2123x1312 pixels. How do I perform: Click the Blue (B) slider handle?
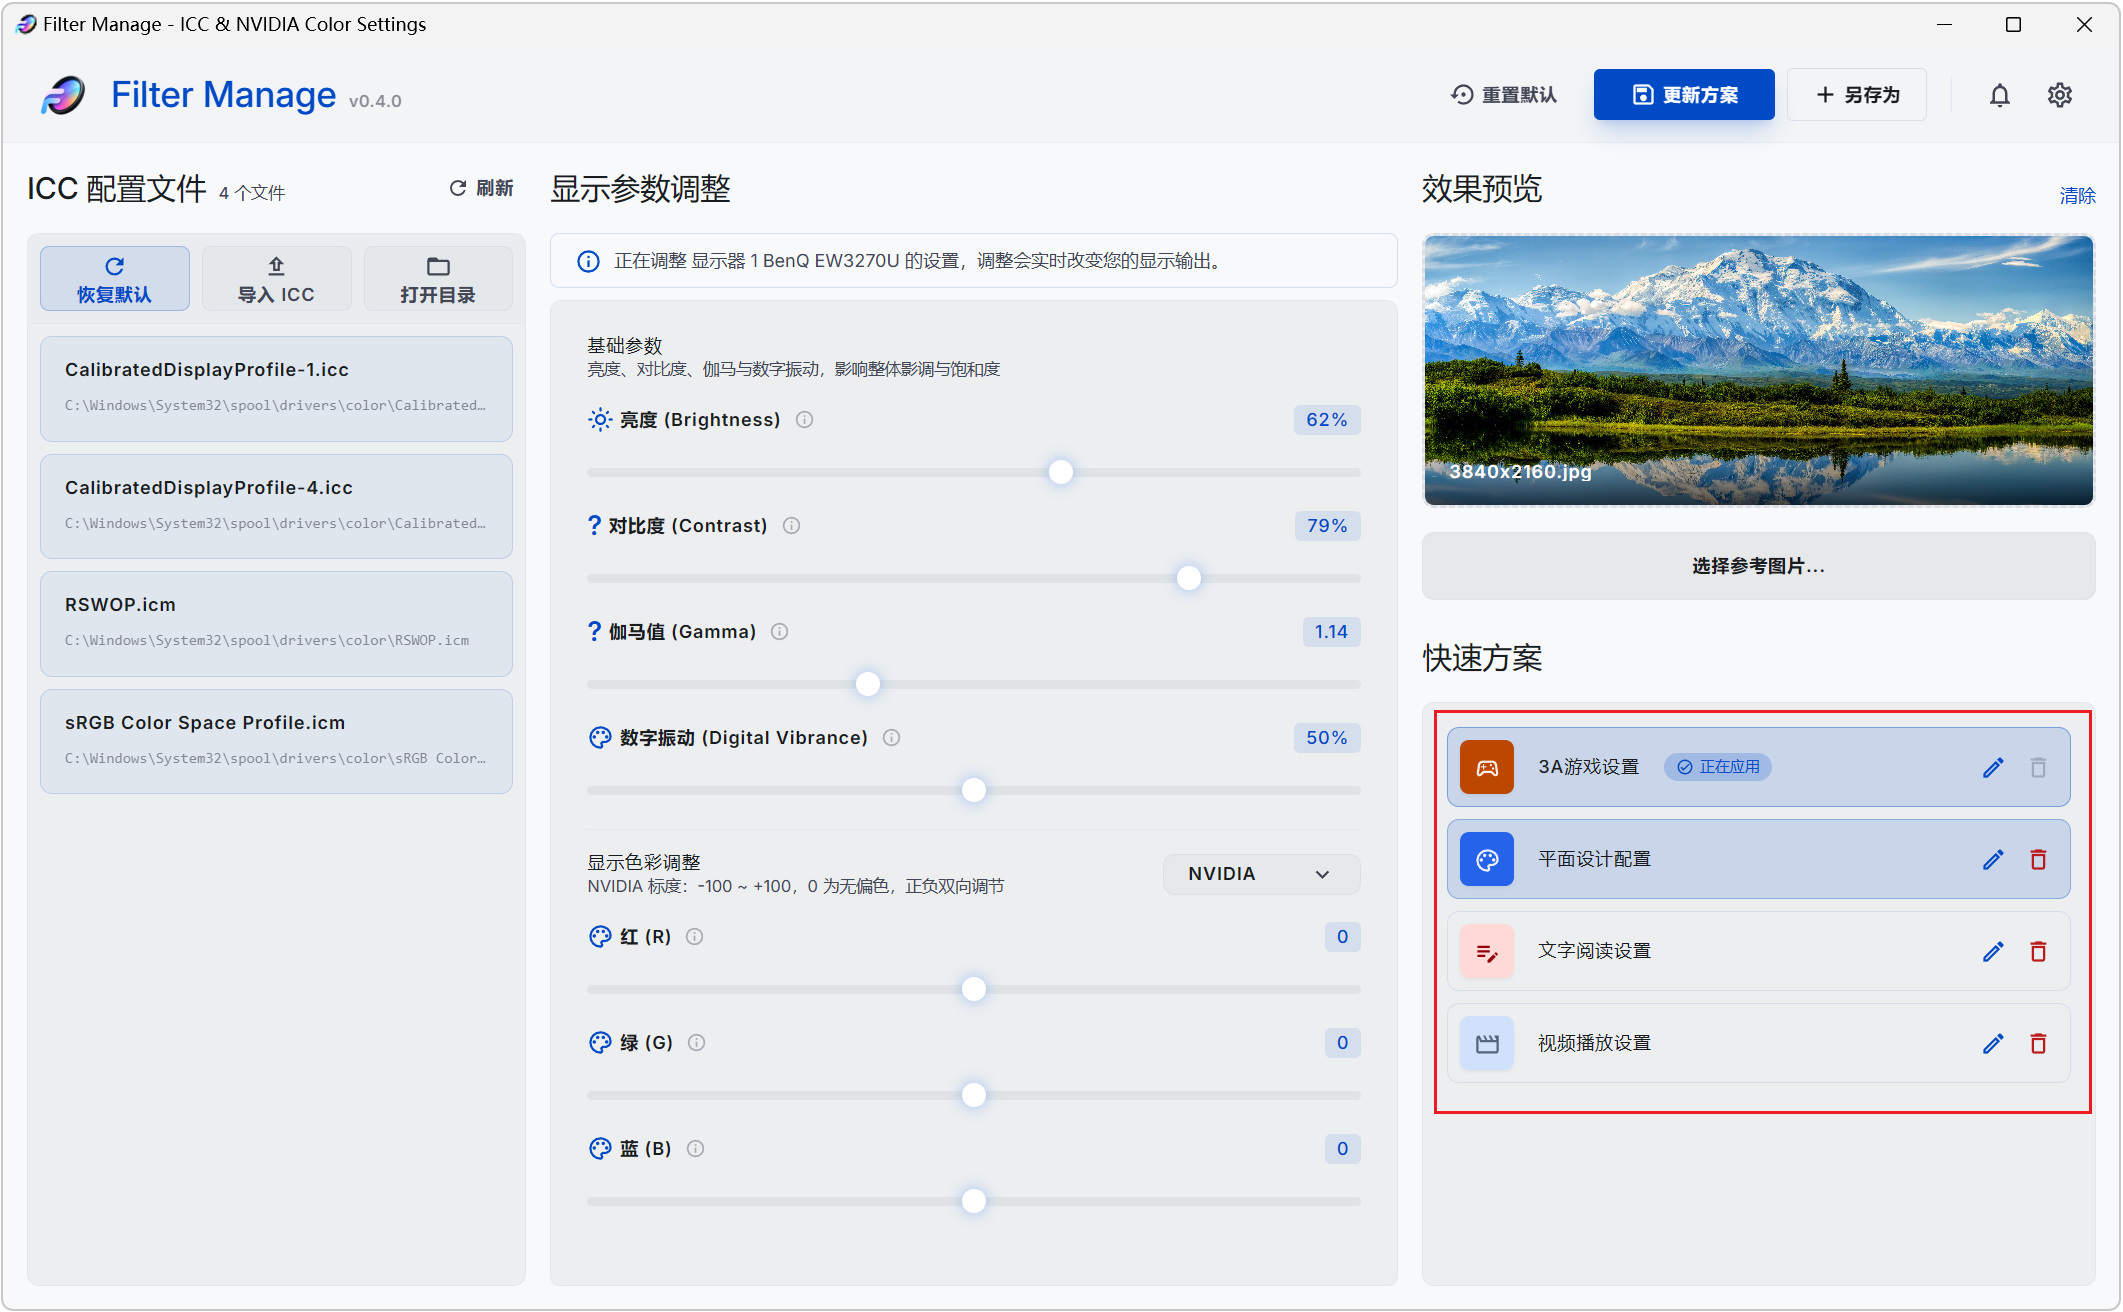pyautogui.click(x=974, y=1201)
